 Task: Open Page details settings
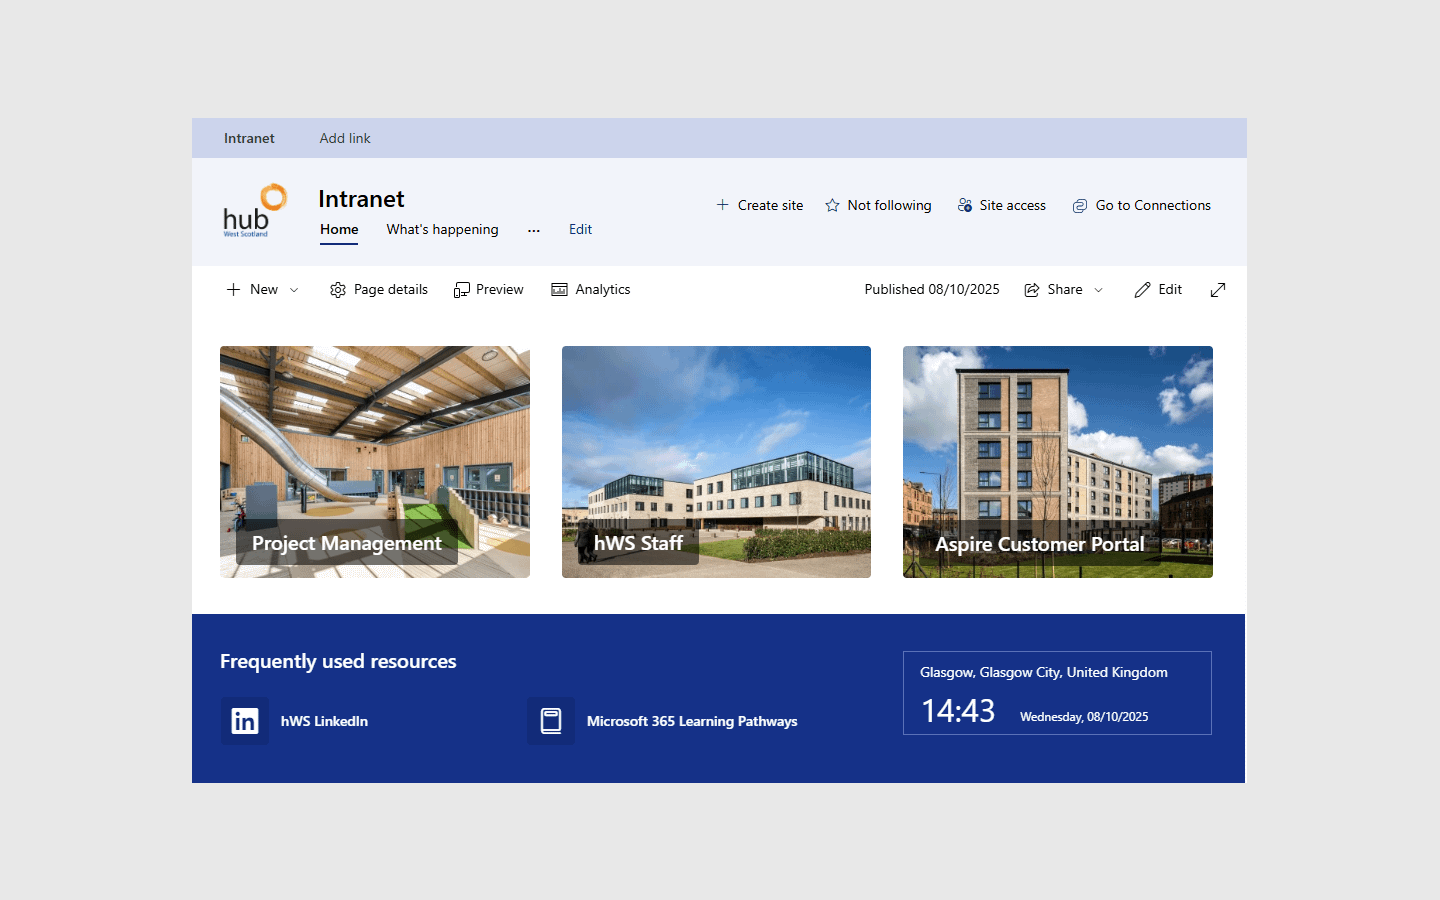[x=379, y=289]
